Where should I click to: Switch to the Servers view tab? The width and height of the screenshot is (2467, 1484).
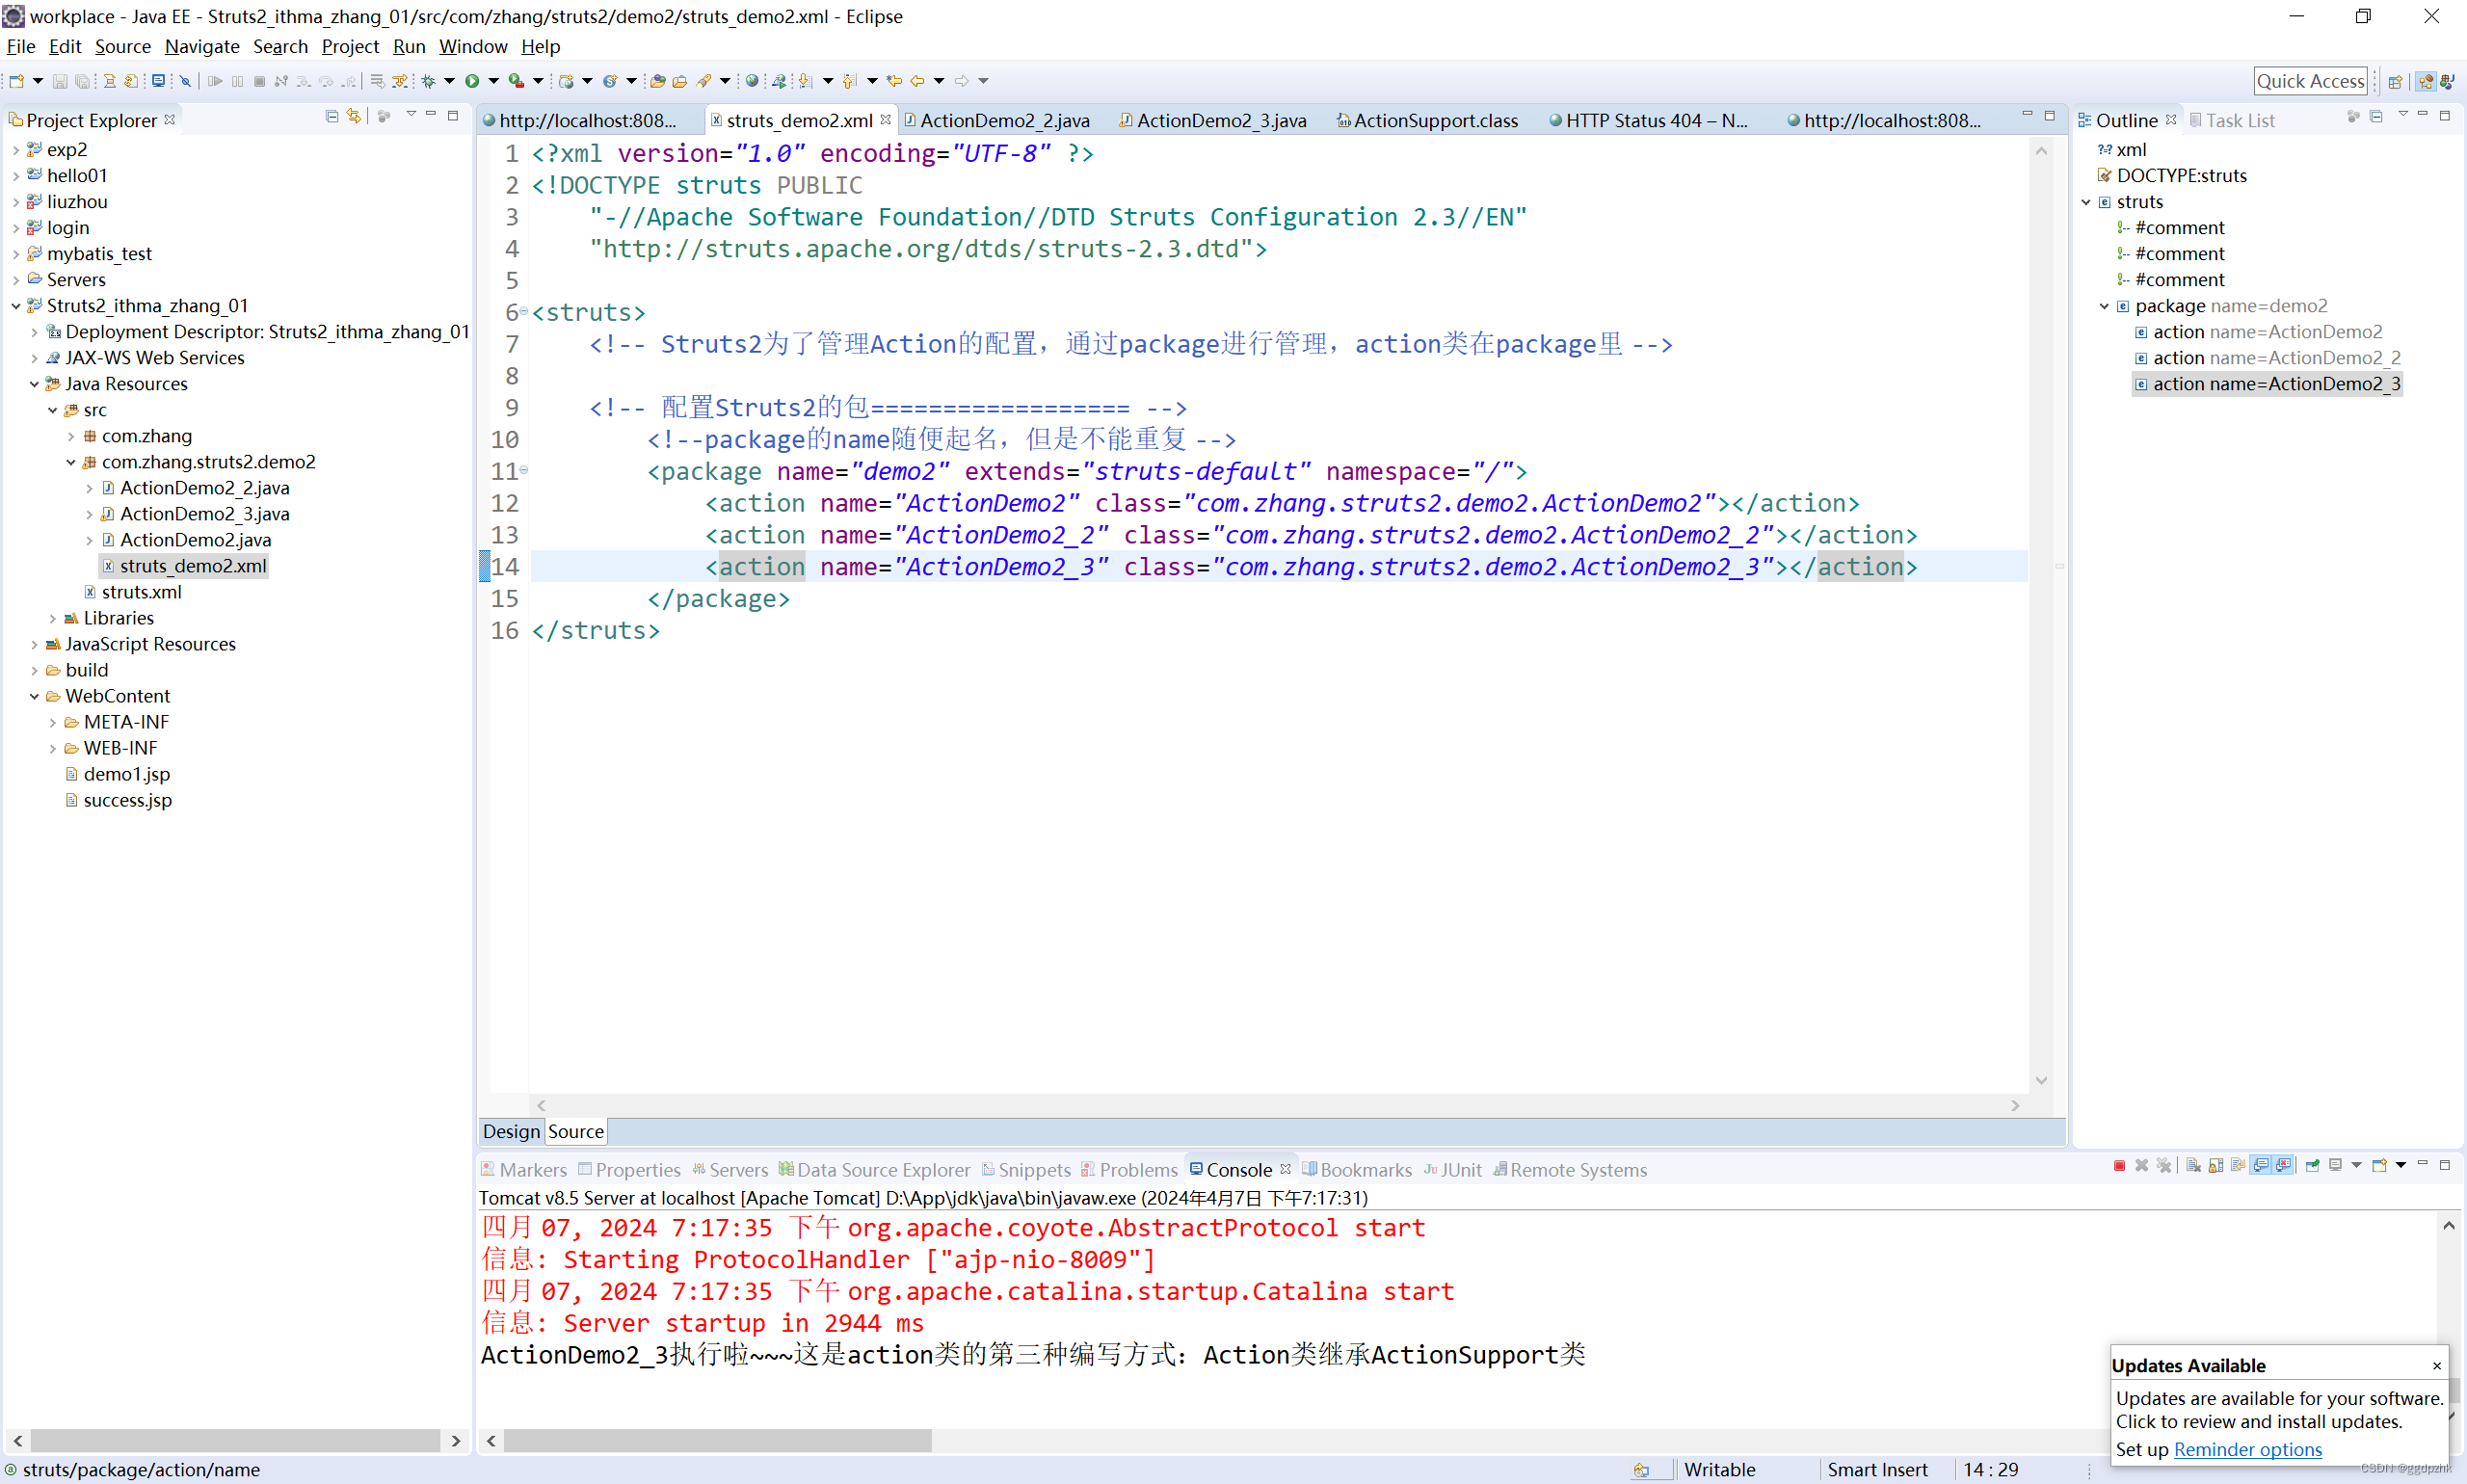click(x=730, y=1170)
